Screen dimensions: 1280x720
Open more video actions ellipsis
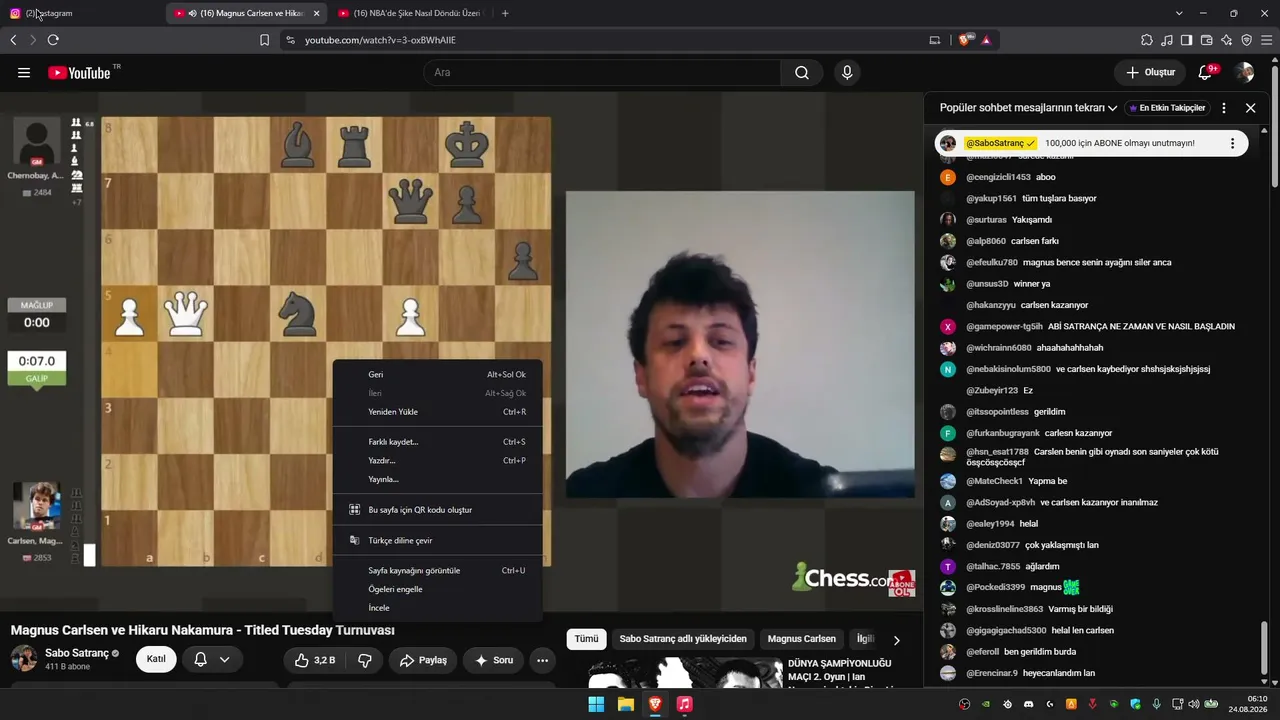point(542,660)
